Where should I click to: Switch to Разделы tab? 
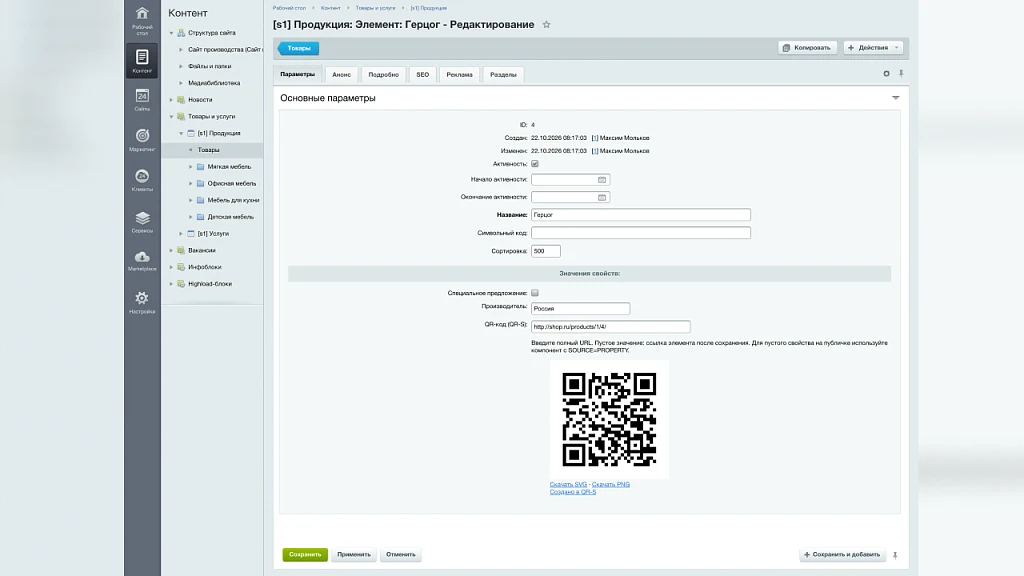pyautogui.click(x=503, y=74)
